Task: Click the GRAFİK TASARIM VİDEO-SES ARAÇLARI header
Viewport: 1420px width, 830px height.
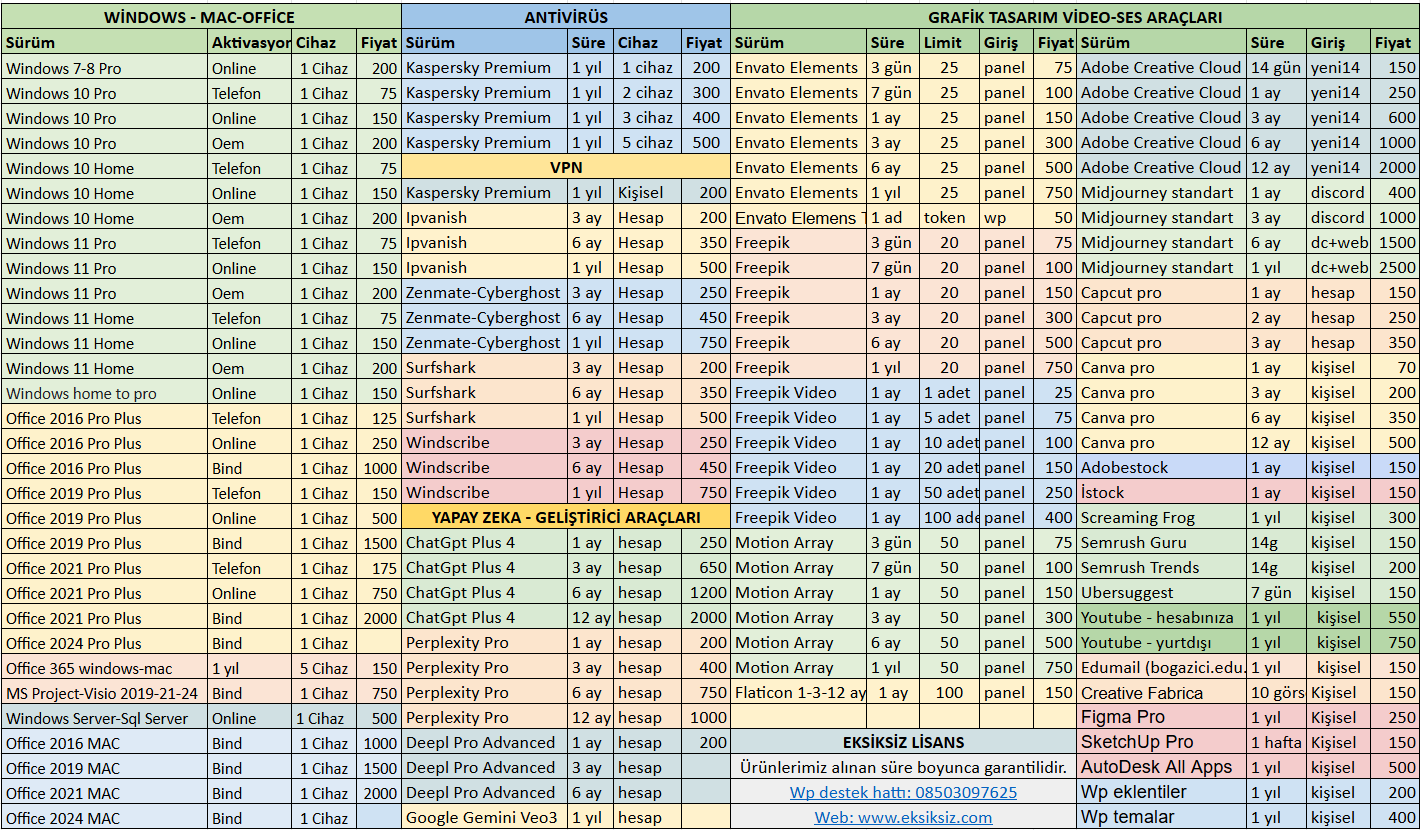Action: (x=1075, y=17)
